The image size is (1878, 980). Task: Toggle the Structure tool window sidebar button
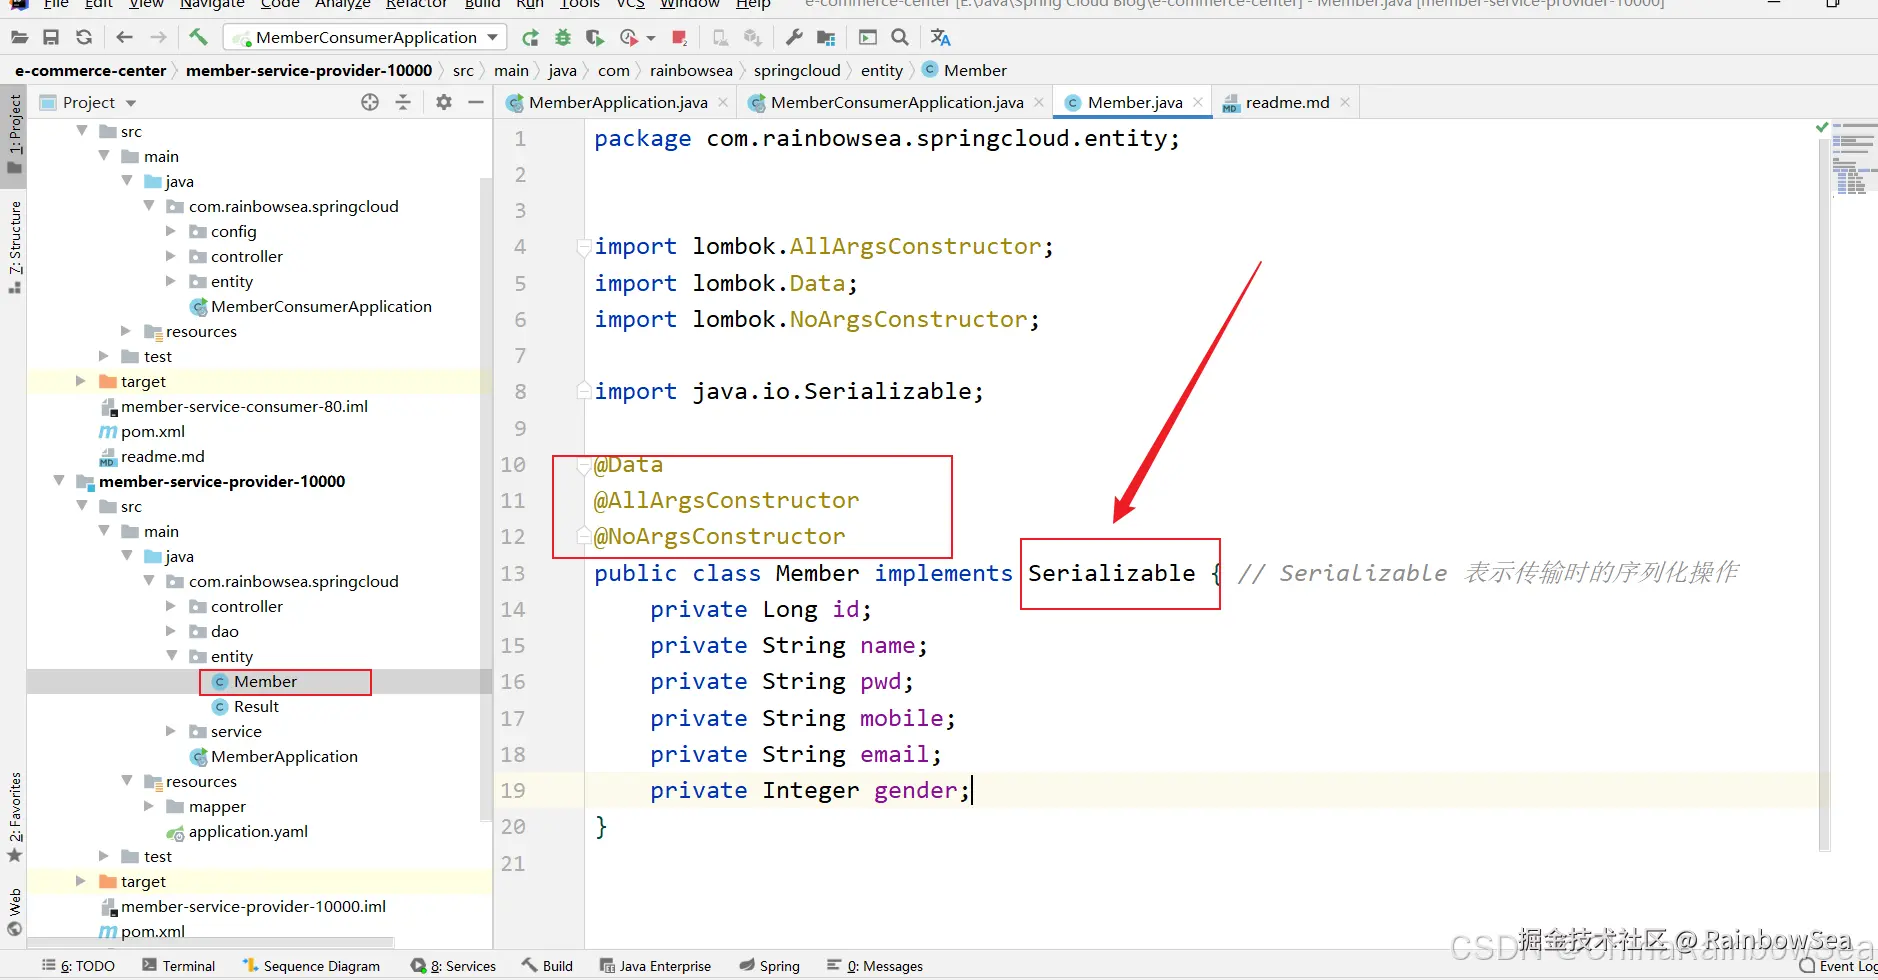coord(14,245)
